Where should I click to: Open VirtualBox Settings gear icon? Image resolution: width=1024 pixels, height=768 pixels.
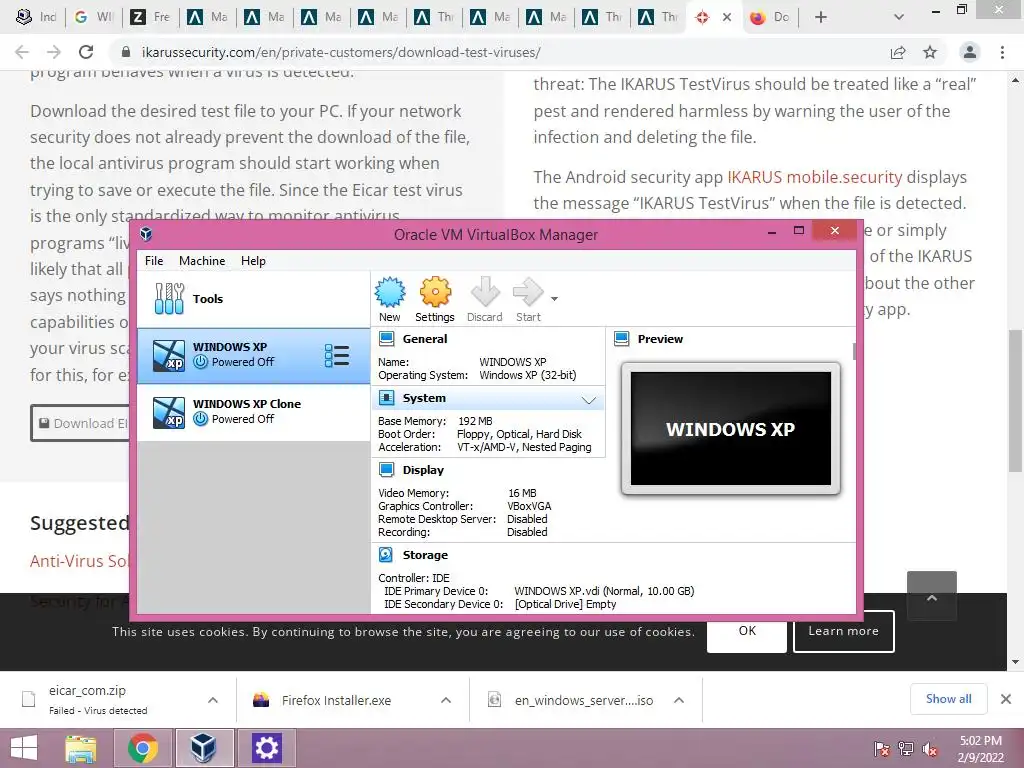click(435, 300)
